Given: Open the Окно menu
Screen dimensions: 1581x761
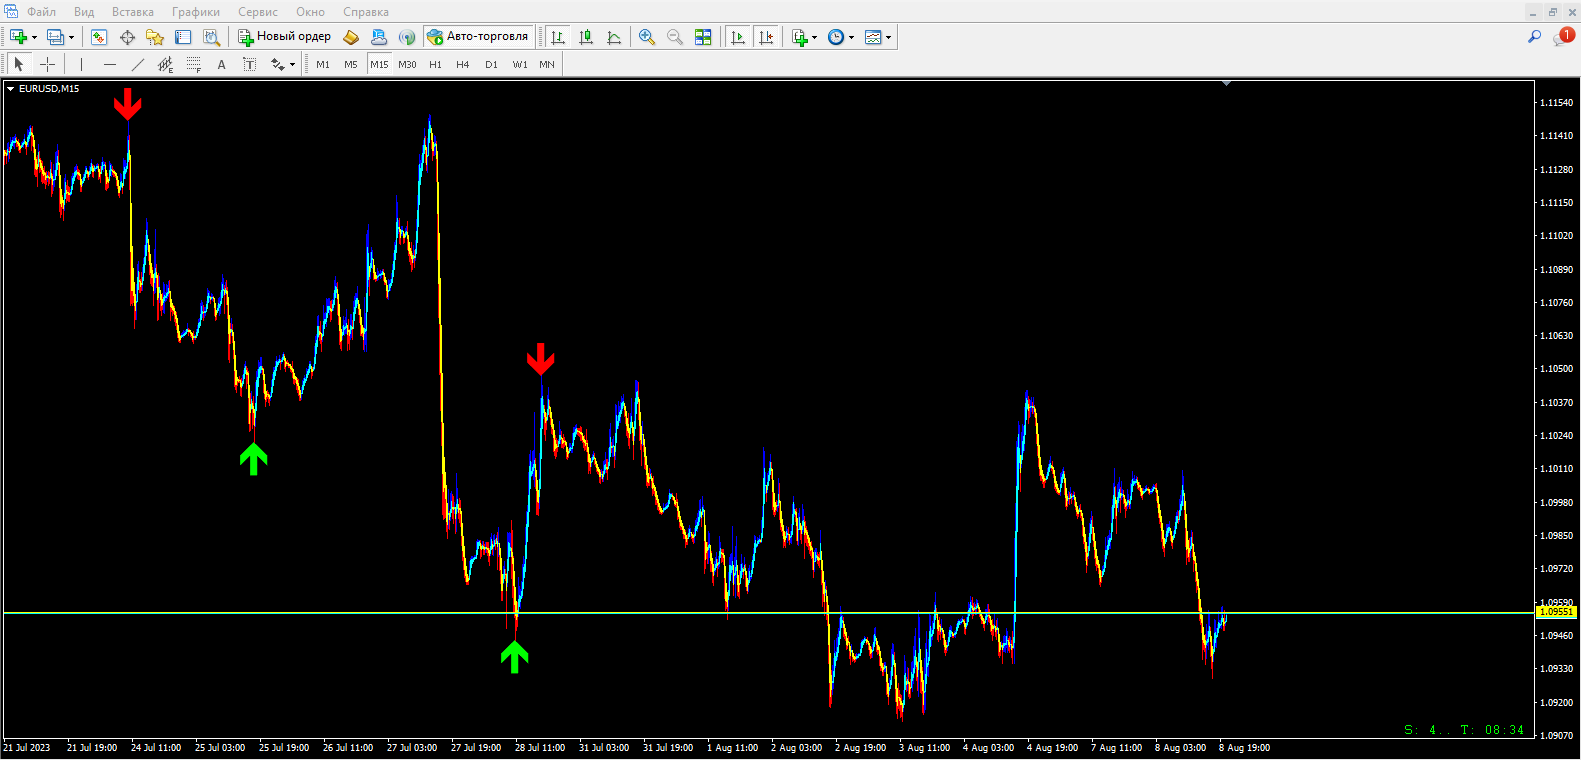Looking at the screenshot, I should coord(310,12).
